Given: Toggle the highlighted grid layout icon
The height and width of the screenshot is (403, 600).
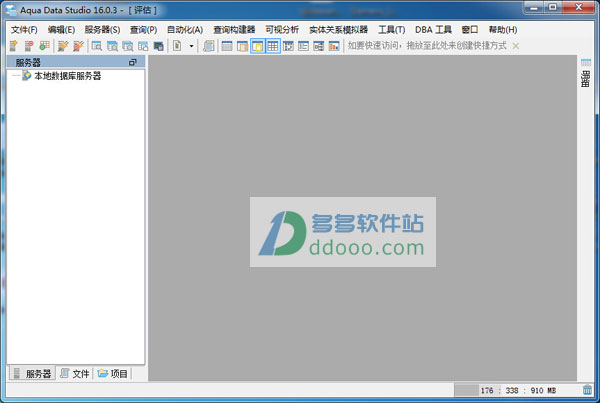Looking at the screenshot, I should [273, 46].
